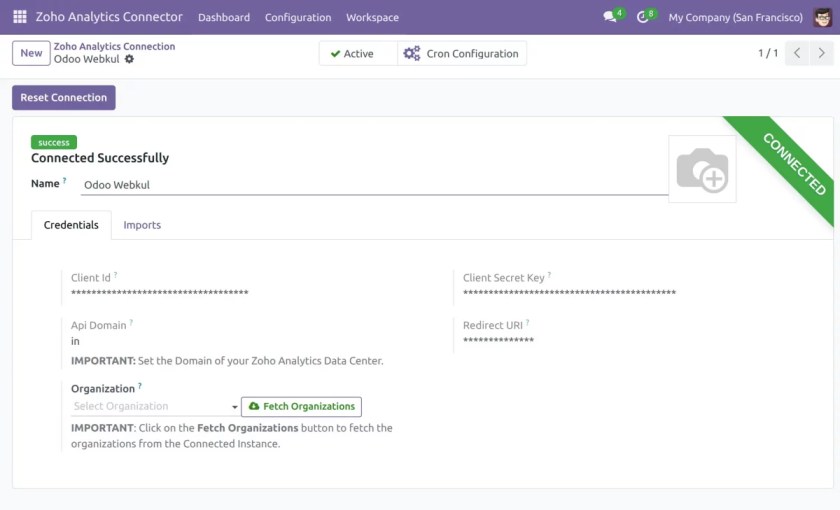Open the activities clock icon
This screenshot has height=510, width=840.
[642, 17]
